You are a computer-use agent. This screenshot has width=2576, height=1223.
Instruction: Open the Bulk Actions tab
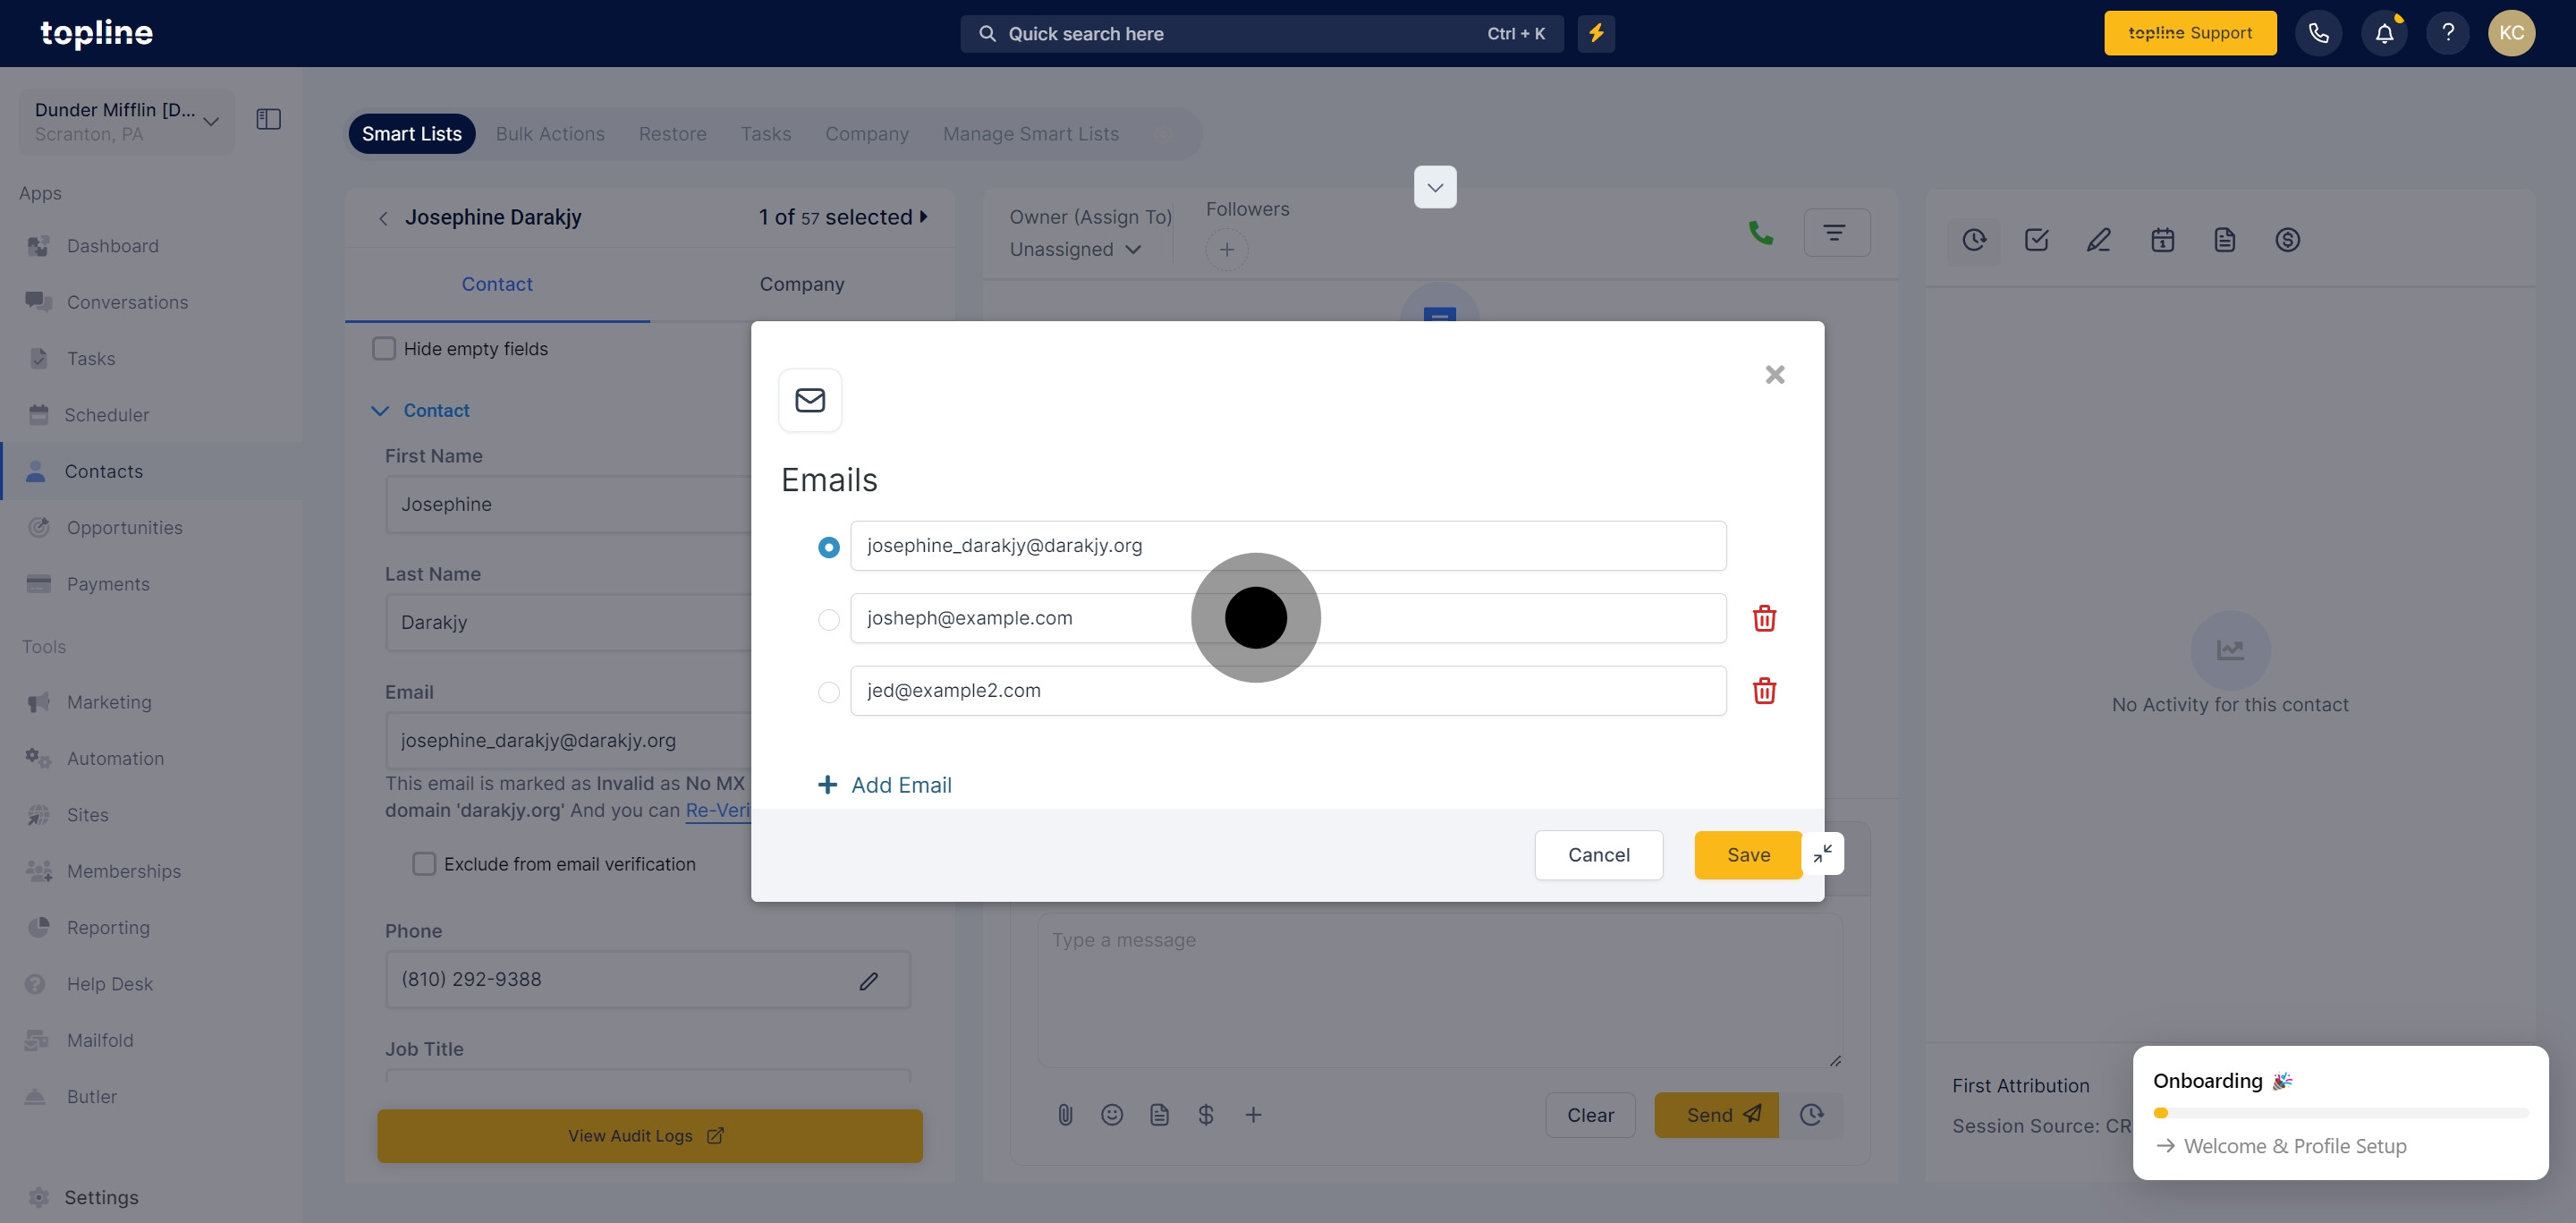tap(550, 134)
